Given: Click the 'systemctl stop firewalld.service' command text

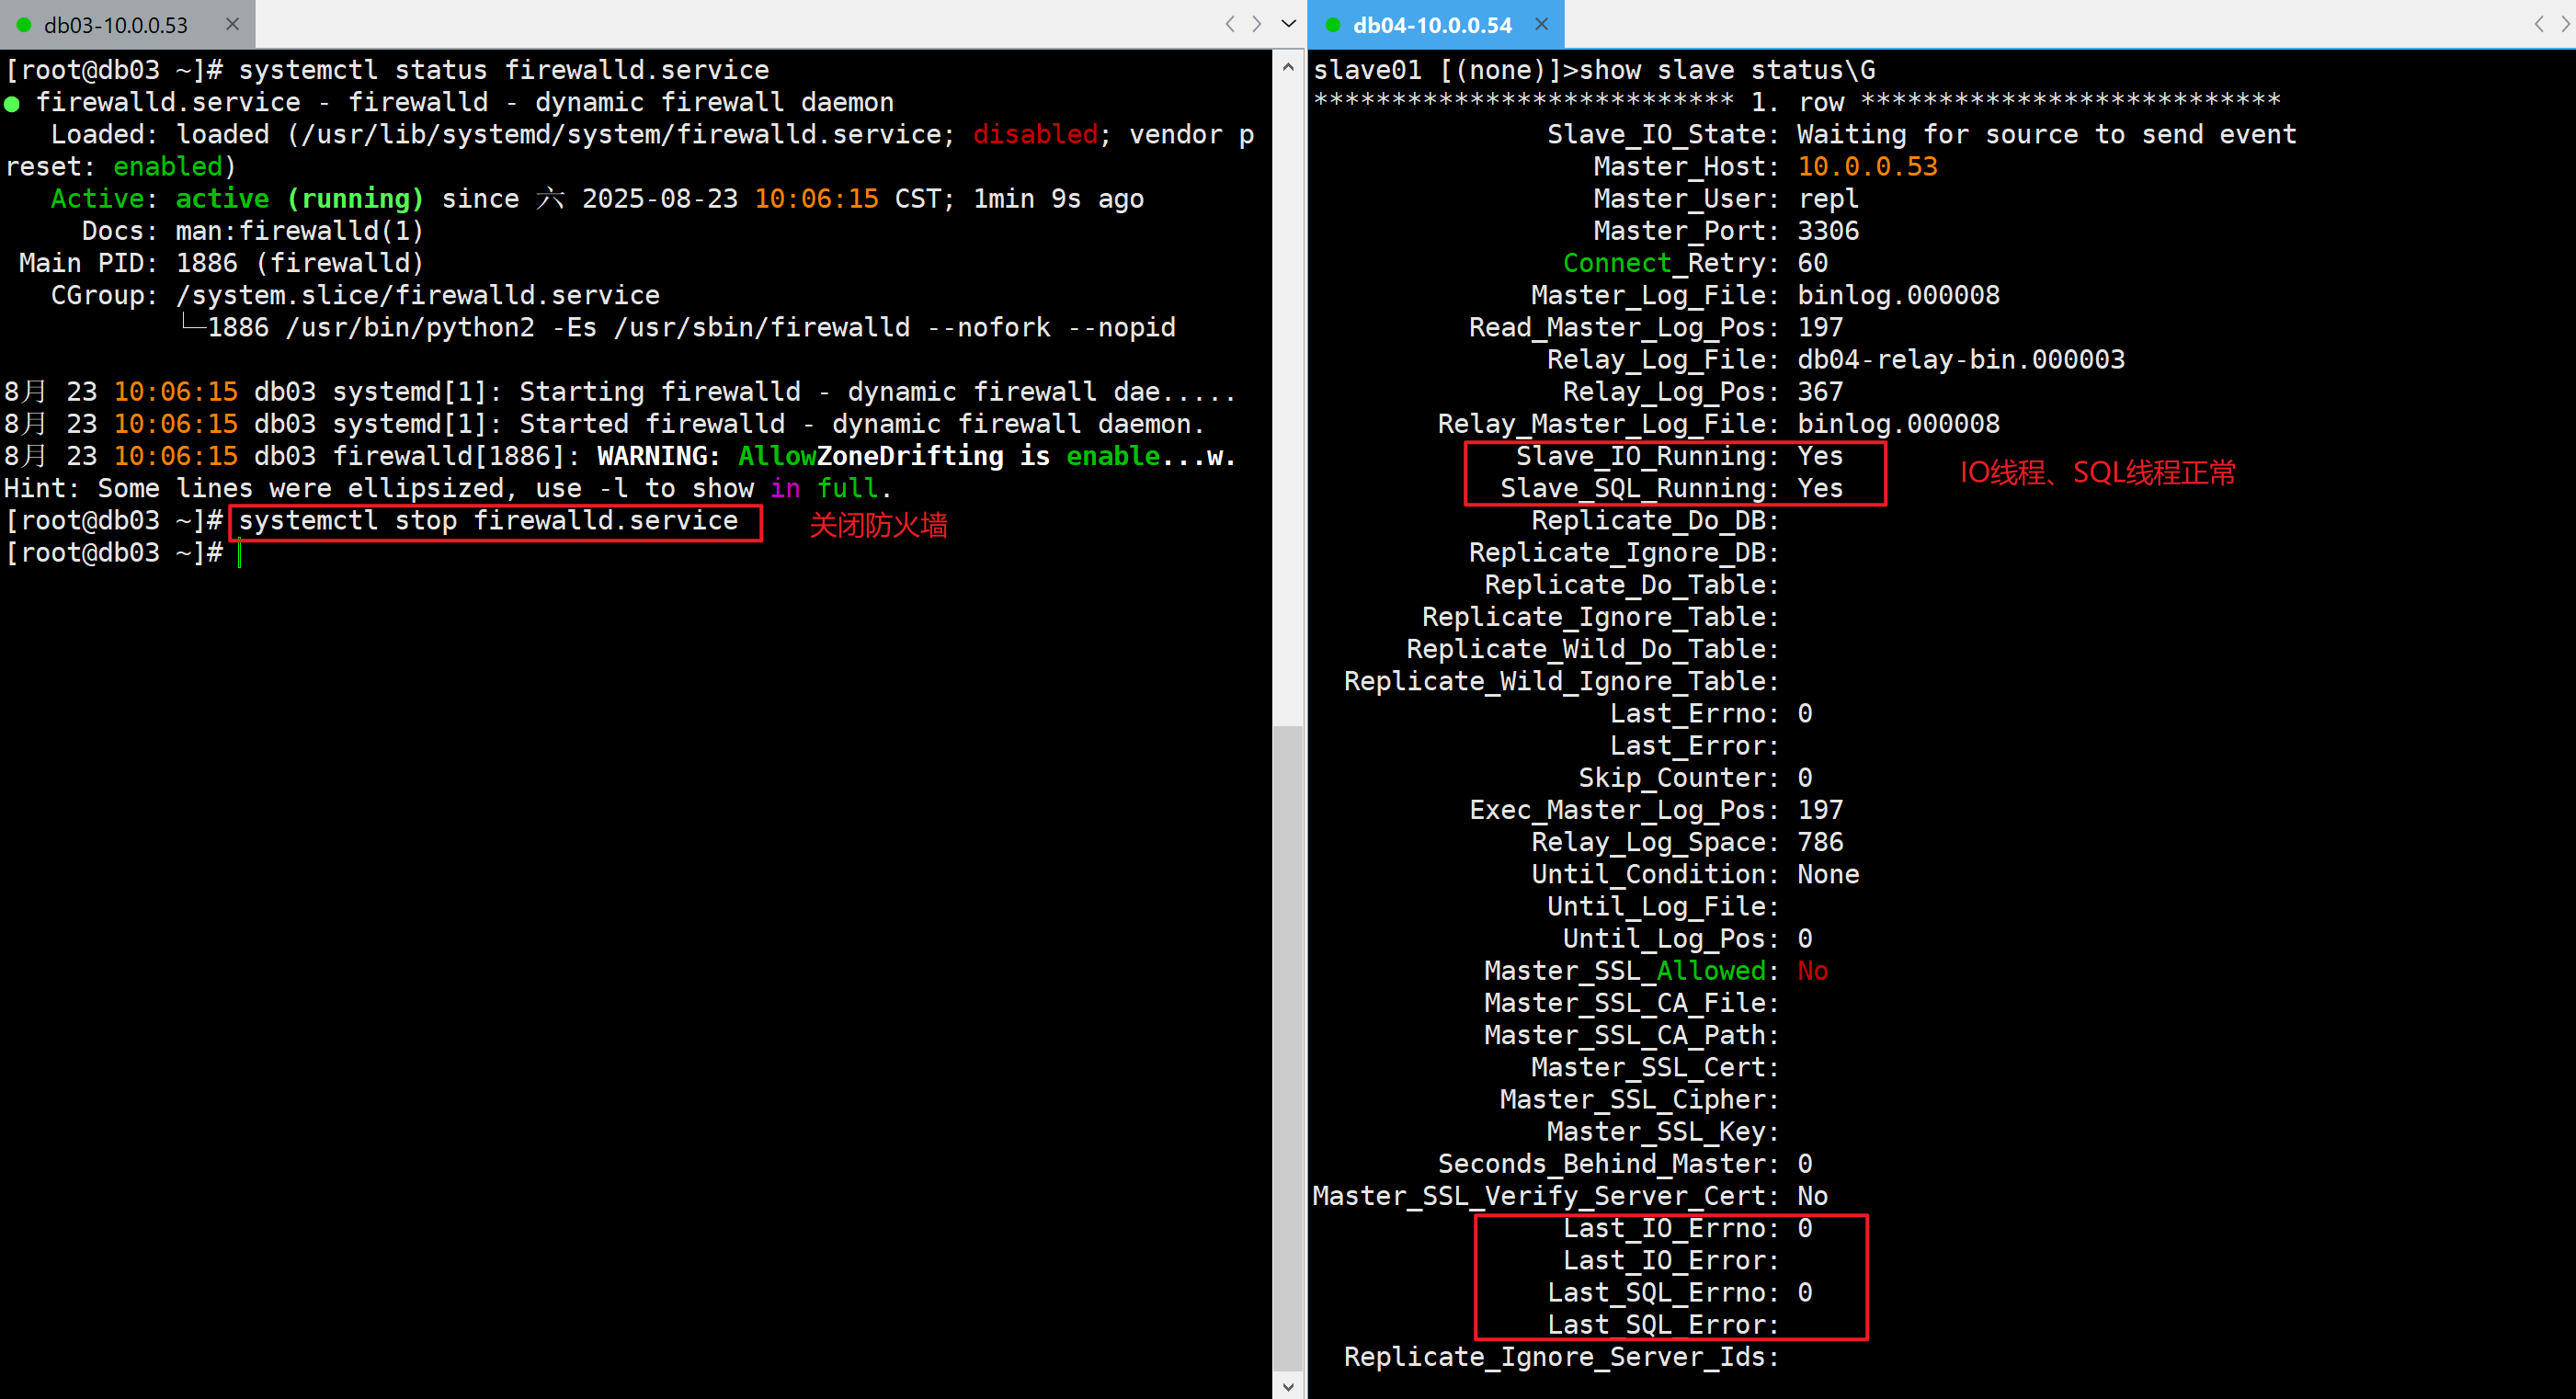Looking at the screenshot, I should pos(488,520).
